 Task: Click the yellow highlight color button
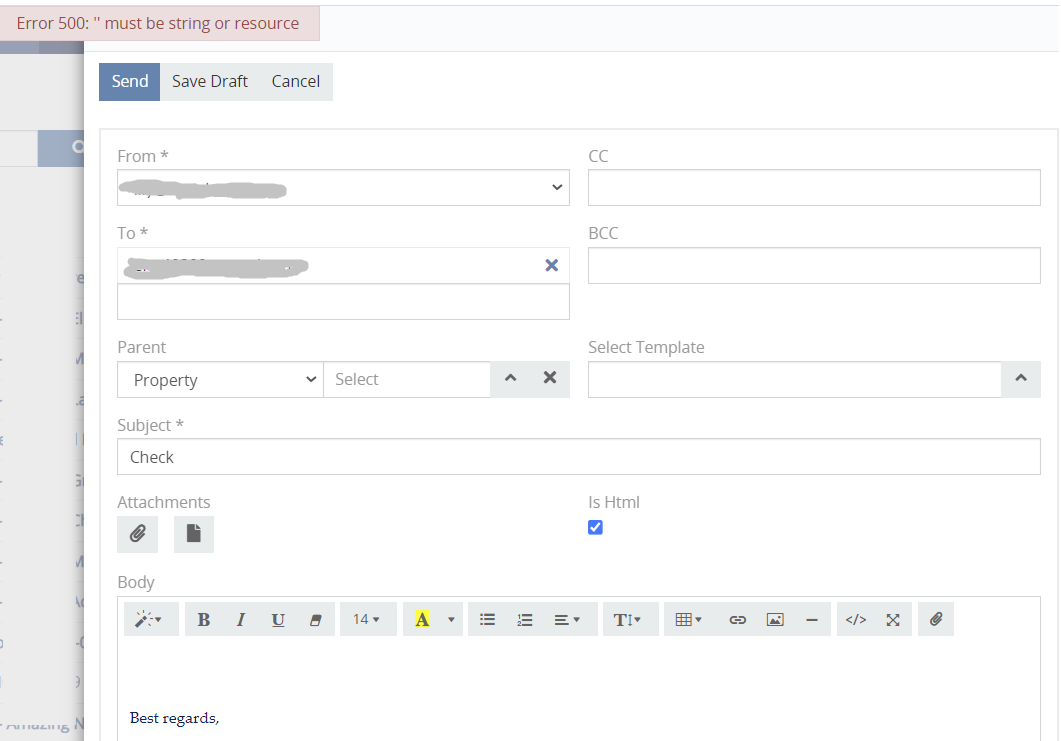(422, 620)
